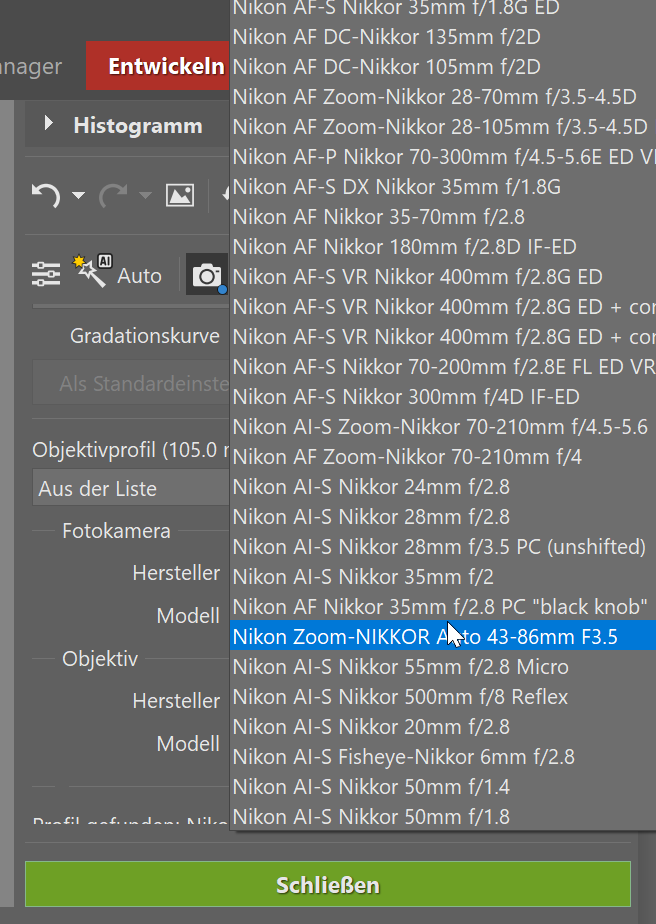656x924 pixels.
Task: Click the redo arrow icon
Action: coord(112,195)
